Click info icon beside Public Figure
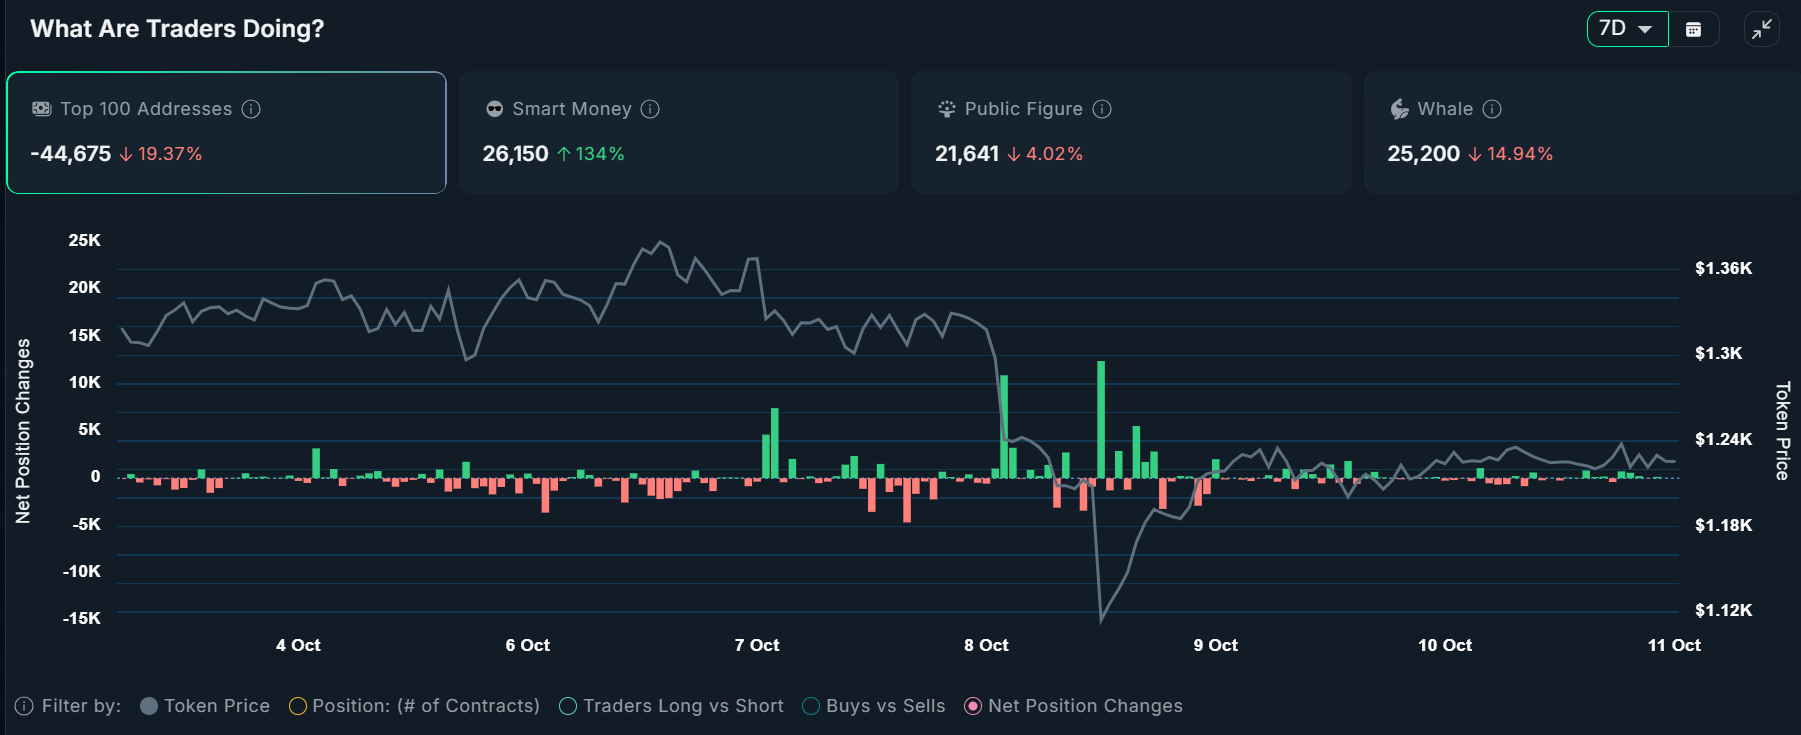This screenshot has height=735, width=1801. pos(1102,109)
